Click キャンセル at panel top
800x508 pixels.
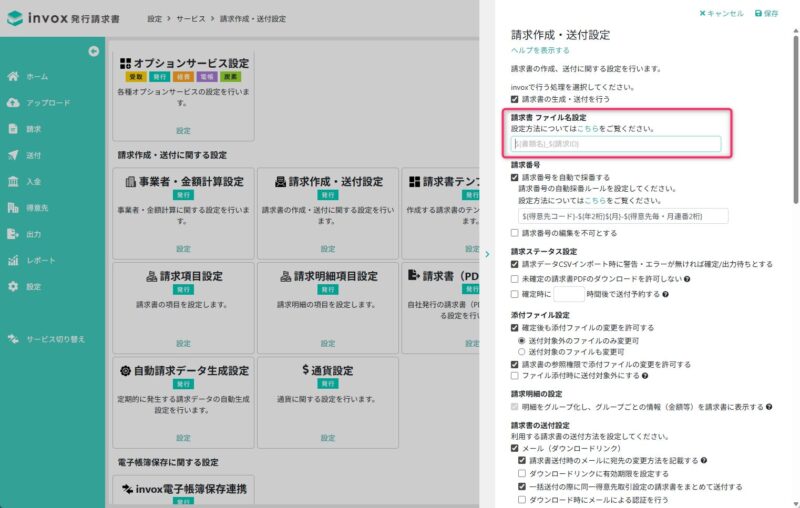pyautogui.click(x=721, y=13)
